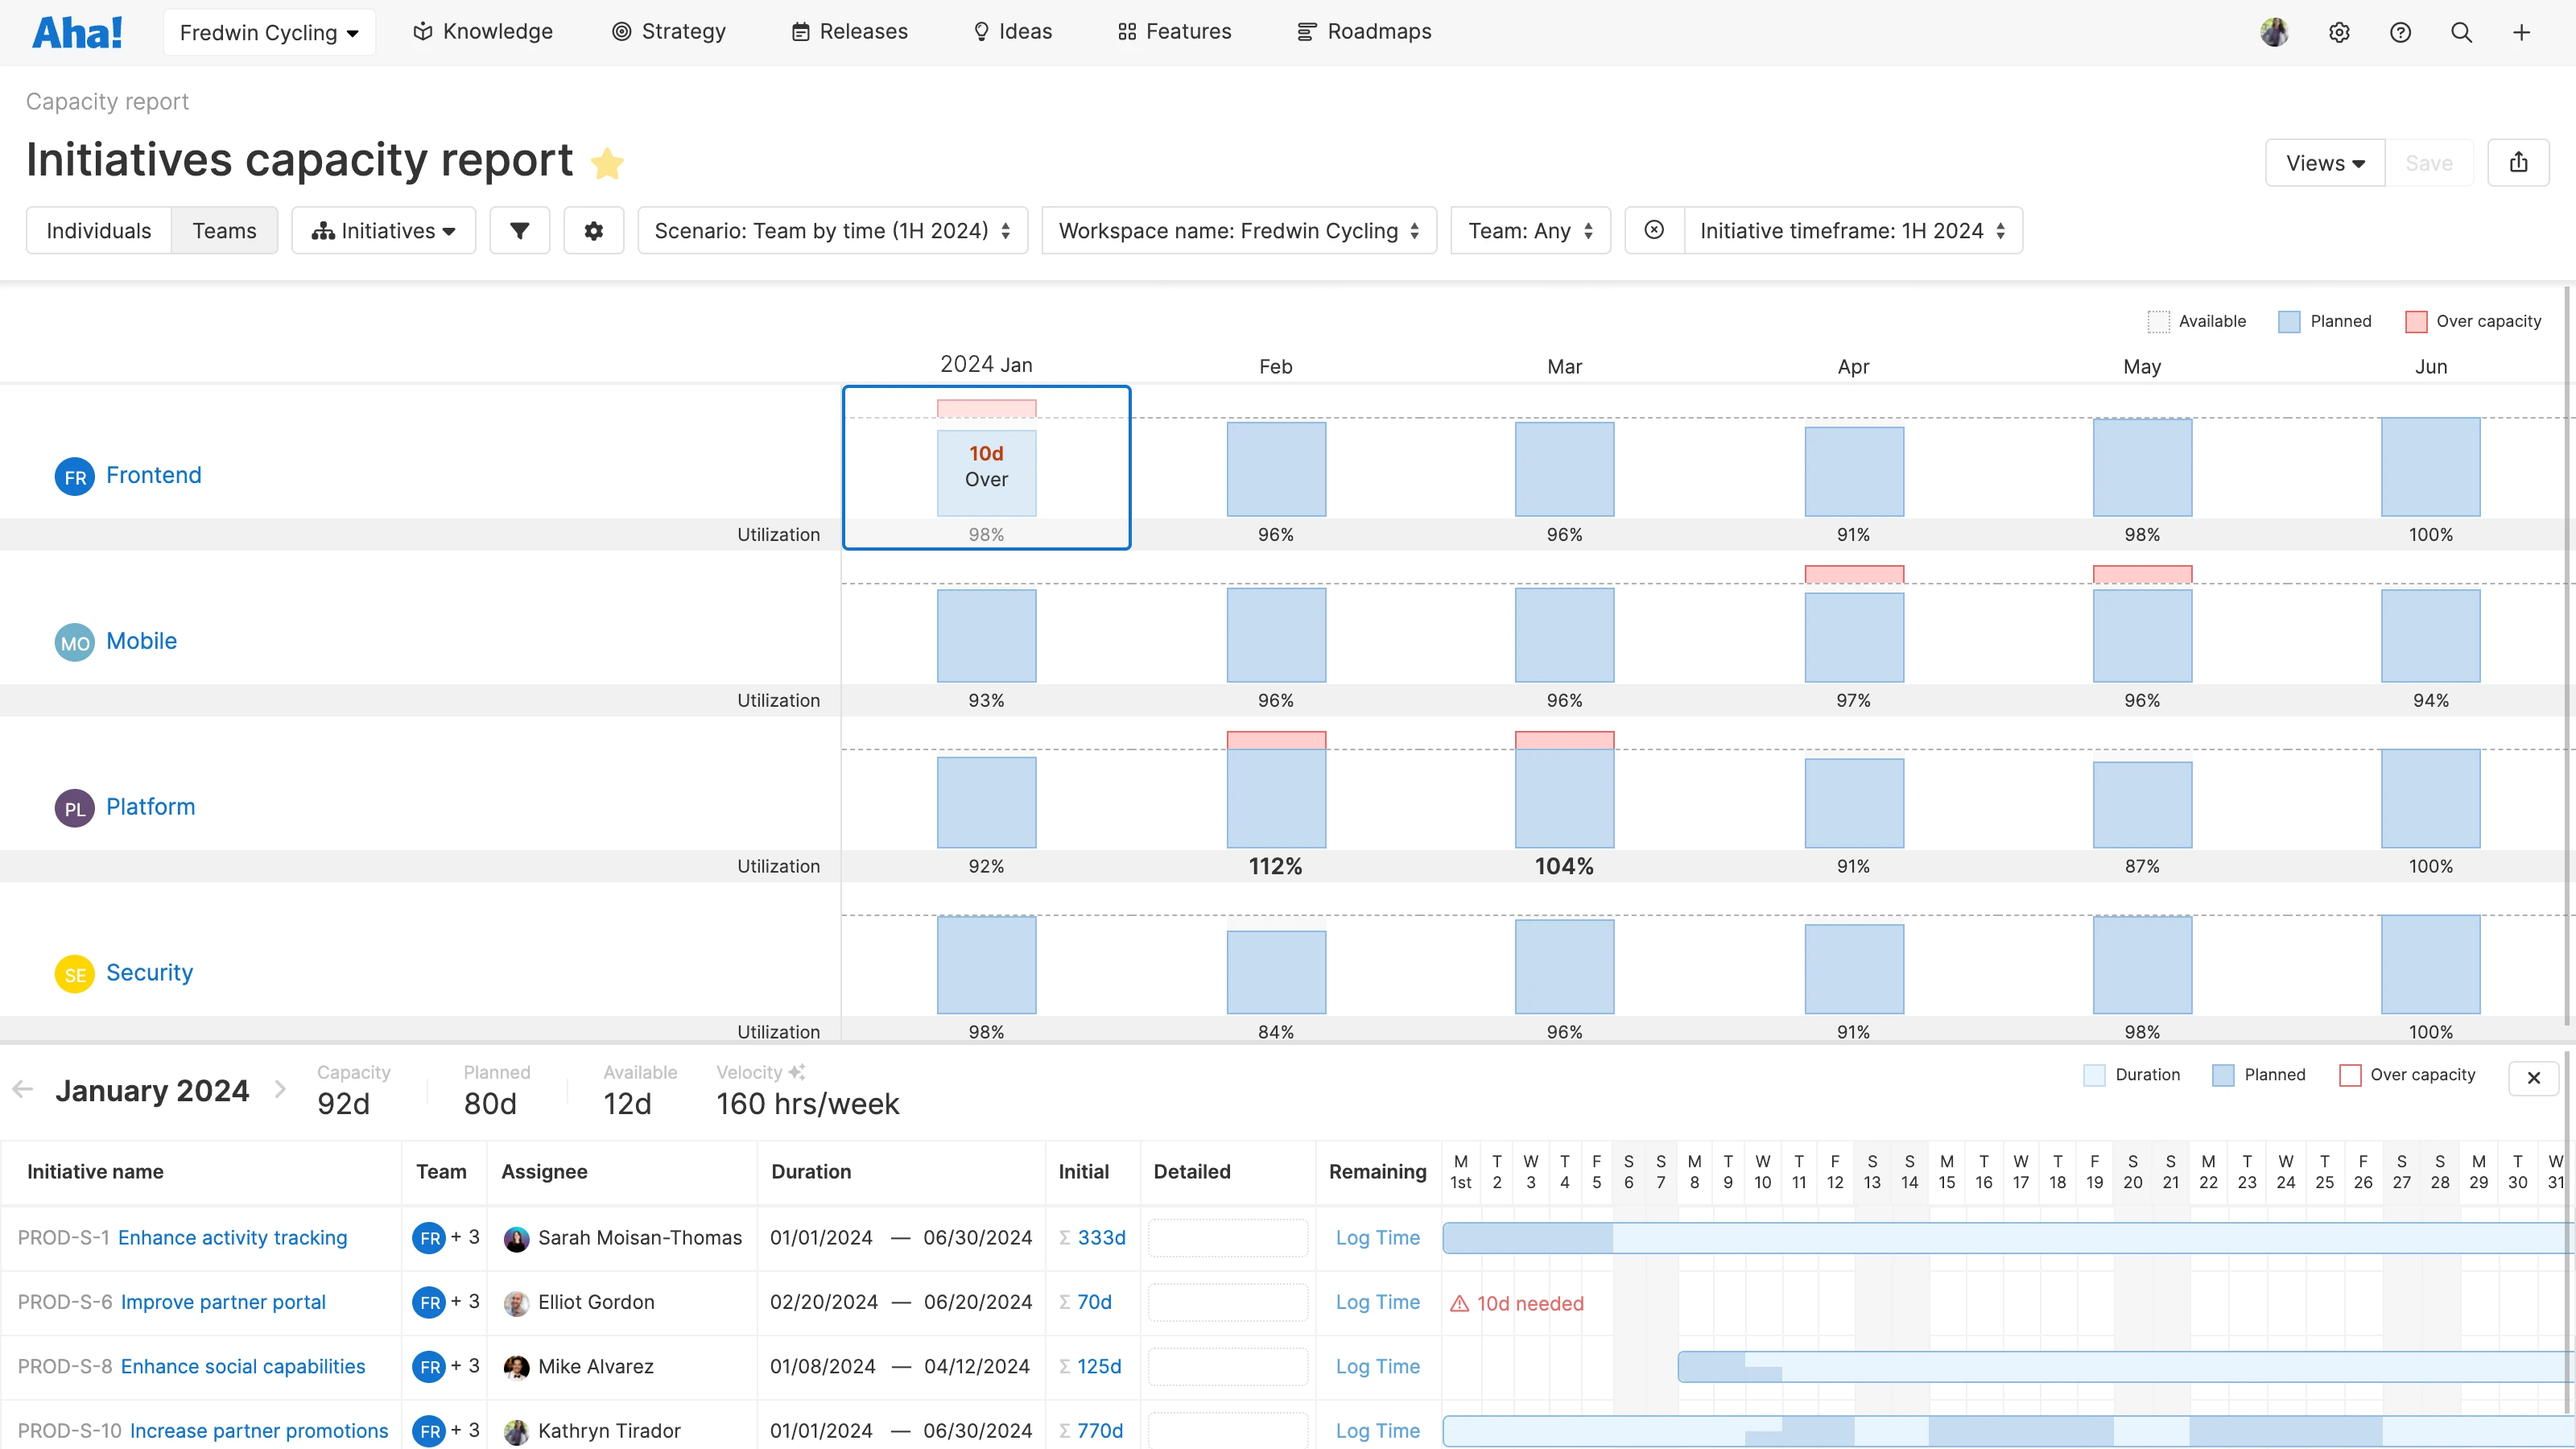Viewport: 2576px width, 1449px height.
Task: Open report settings gear icon
Action: coord(593,230)
